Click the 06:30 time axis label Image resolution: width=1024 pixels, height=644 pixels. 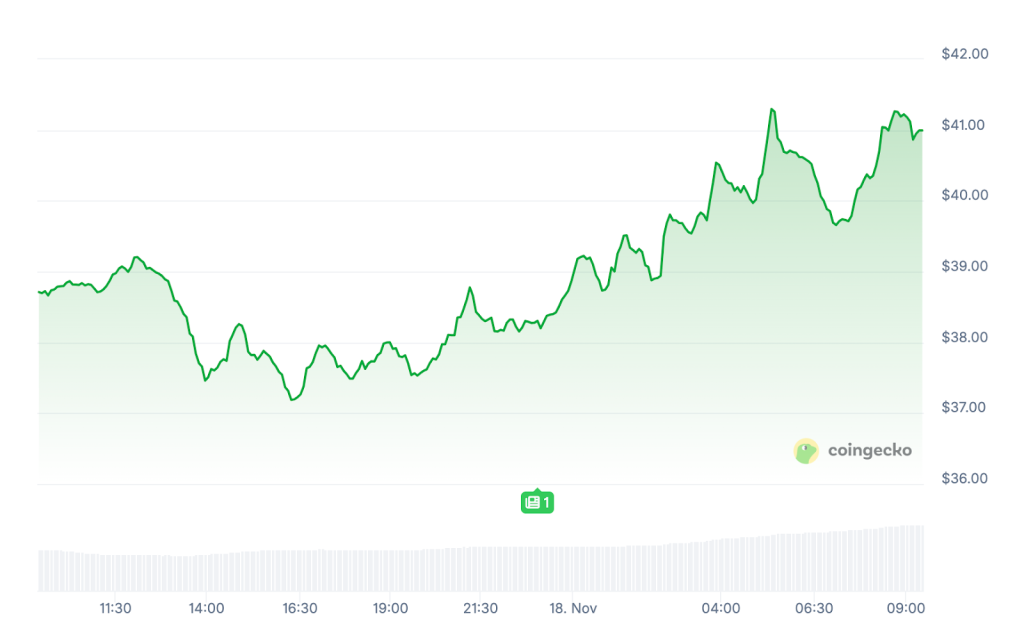point(814,608)
